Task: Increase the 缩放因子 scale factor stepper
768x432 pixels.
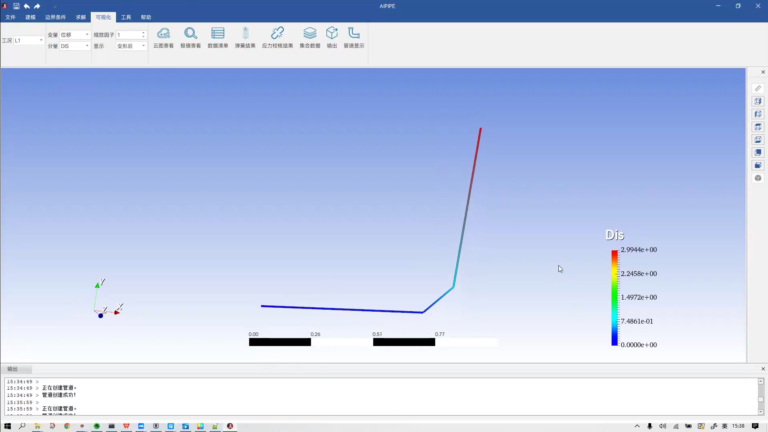Action: 144,33
